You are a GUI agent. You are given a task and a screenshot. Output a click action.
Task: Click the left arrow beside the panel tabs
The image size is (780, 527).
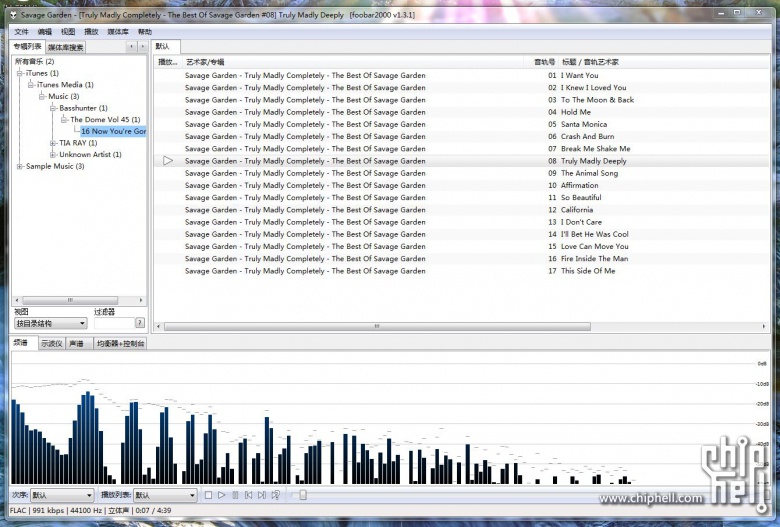131,47
